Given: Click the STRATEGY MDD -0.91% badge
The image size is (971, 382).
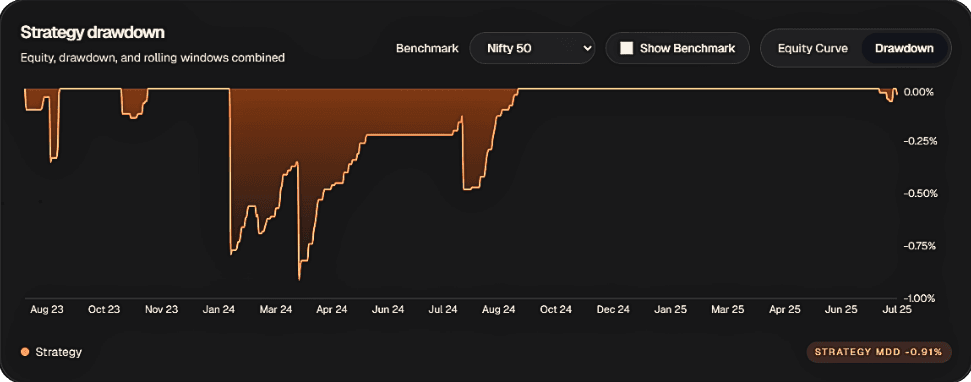Looking at the screenshot, I should tap(878, 352).
